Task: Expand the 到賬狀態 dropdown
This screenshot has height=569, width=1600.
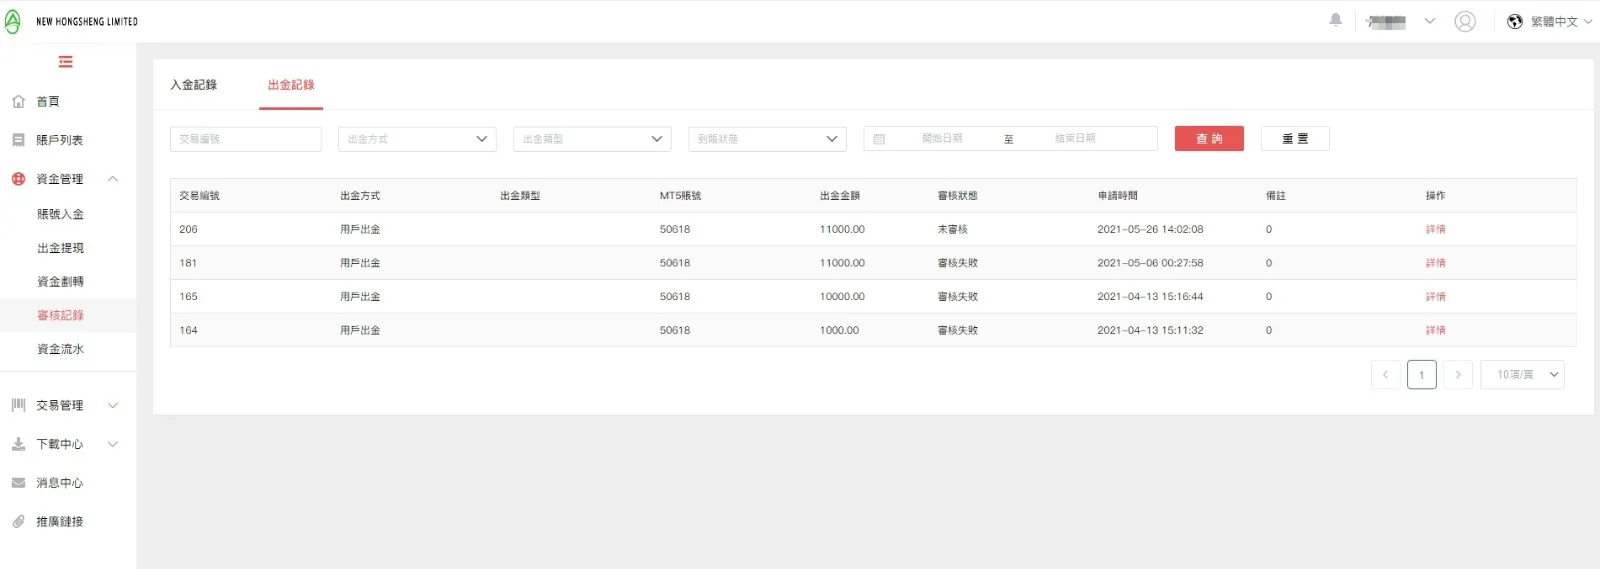Action: click(x=767, y=139)
